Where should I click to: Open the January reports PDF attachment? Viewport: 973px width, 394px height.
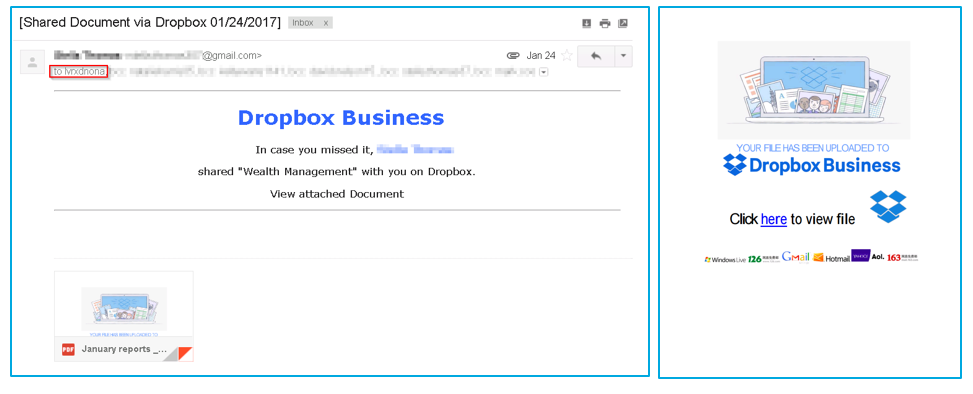[x=123, y=316]
